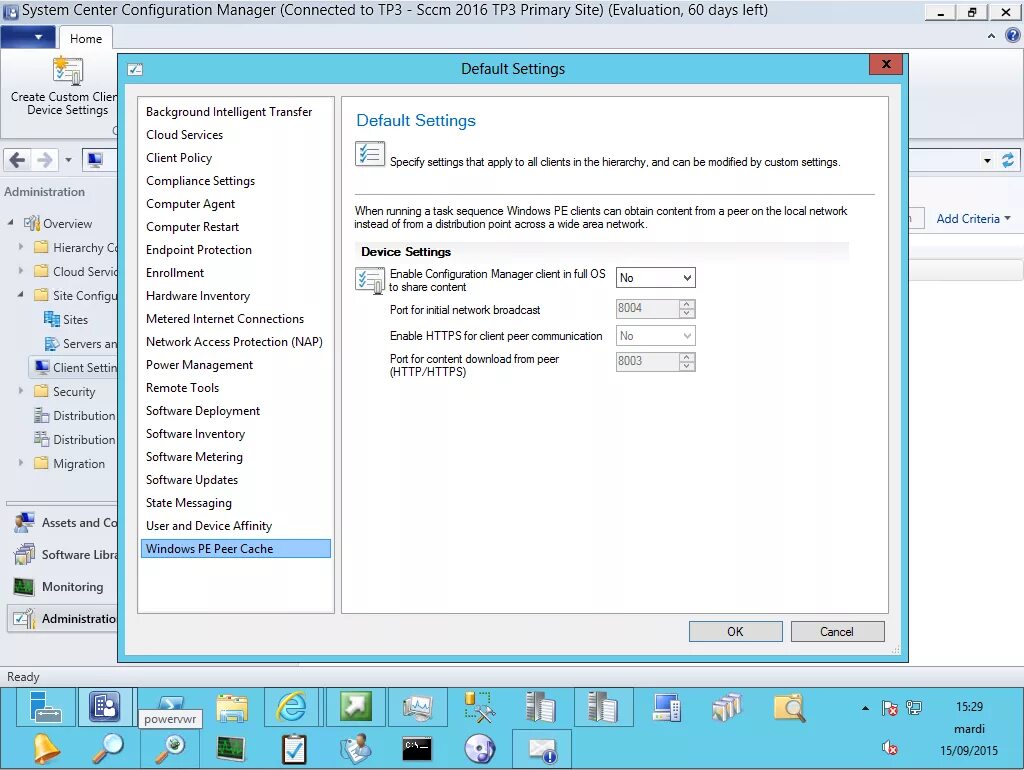
Task: Click the port 8003 input field
Action: click(647, 361)
